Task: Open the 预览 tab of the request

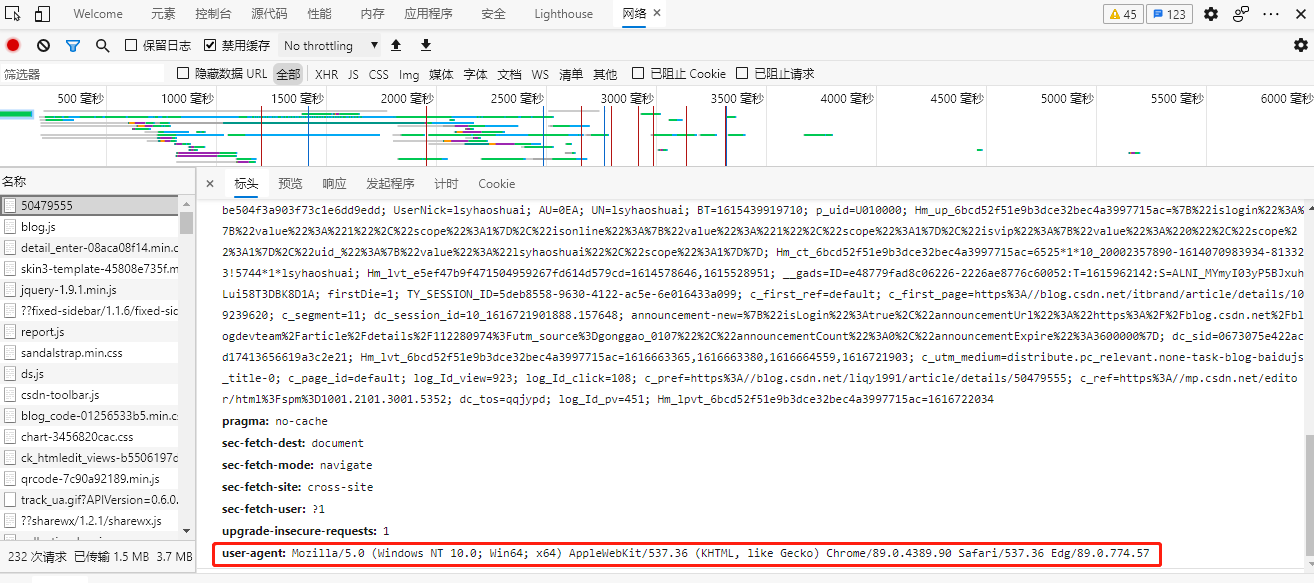Action: tap(290, 183)
